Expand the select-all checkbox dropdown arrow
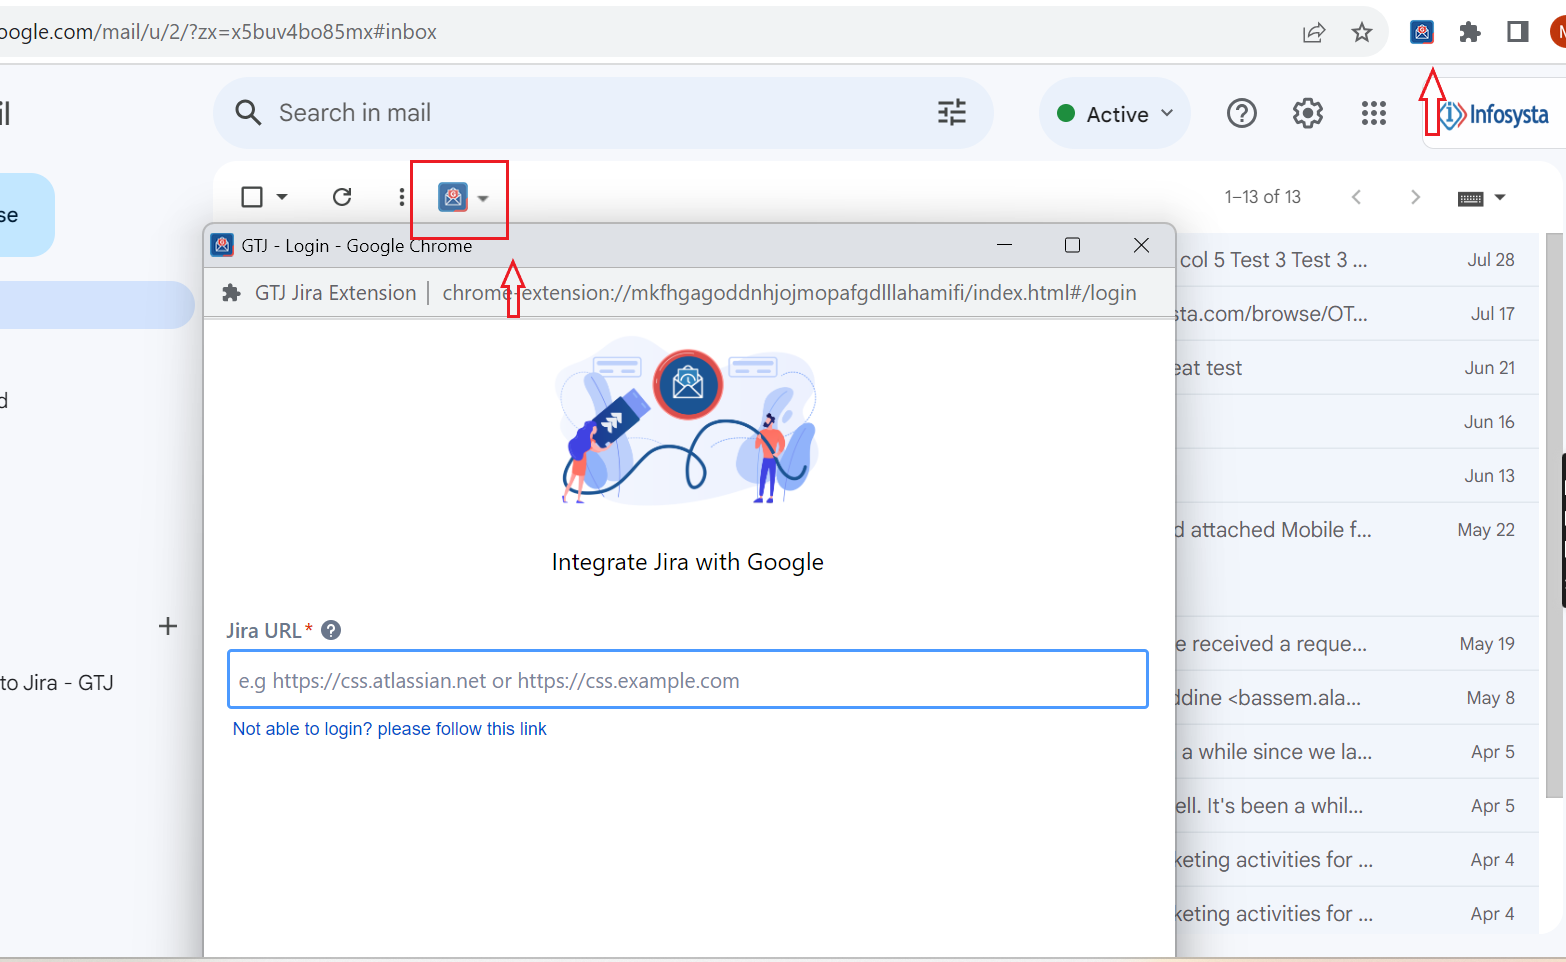This screenshot has height=962, width=1566. click(x=282, y=197)
